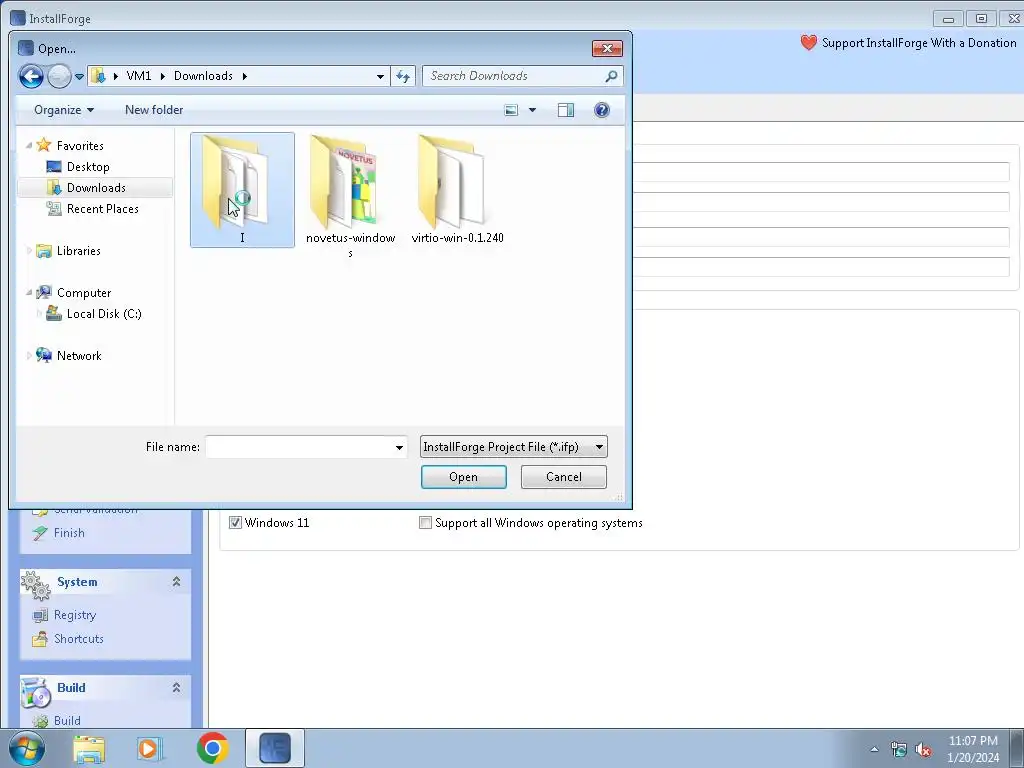Viewport: 1024px width, 768px height.
Task: Select Local Disk (C:) in navigation pane
Action: (x=103, y=314)
